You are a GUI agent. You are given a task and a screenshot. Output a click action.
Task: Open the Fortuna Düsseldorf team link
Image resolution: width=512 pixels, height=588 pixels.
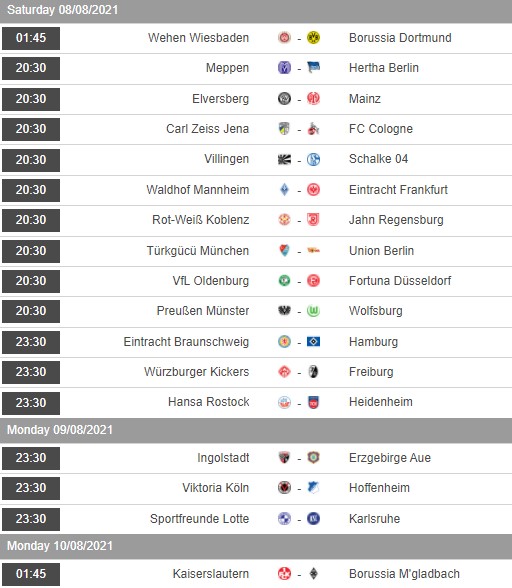point(400,280)
